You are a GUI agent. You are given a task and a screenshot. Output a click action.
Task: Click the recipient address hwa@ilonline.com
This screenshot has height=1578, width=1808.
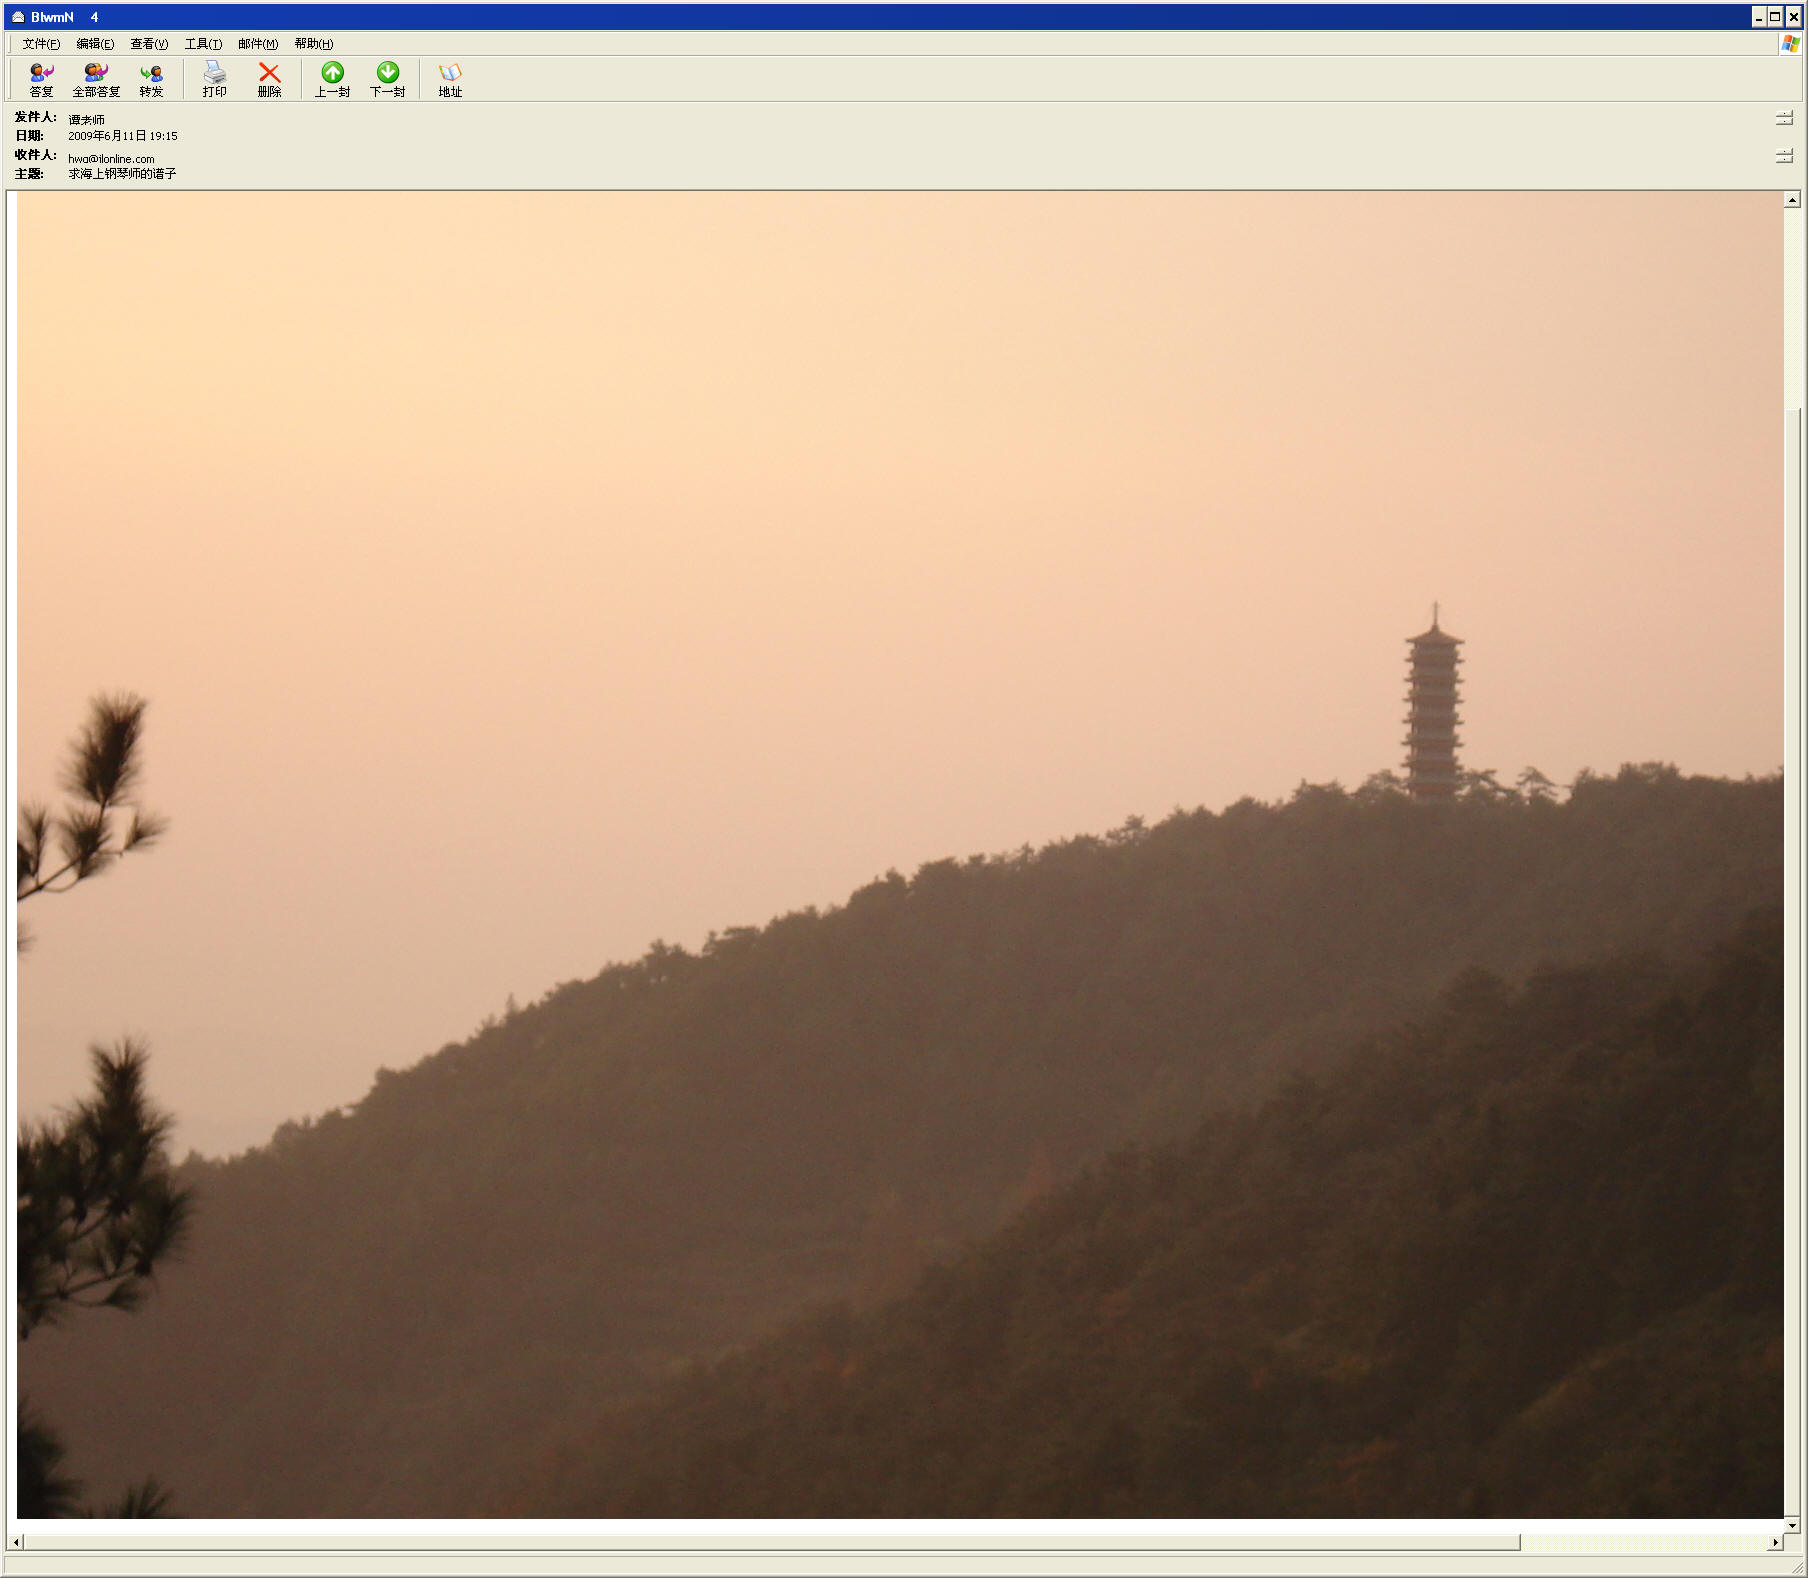[111, 159]
